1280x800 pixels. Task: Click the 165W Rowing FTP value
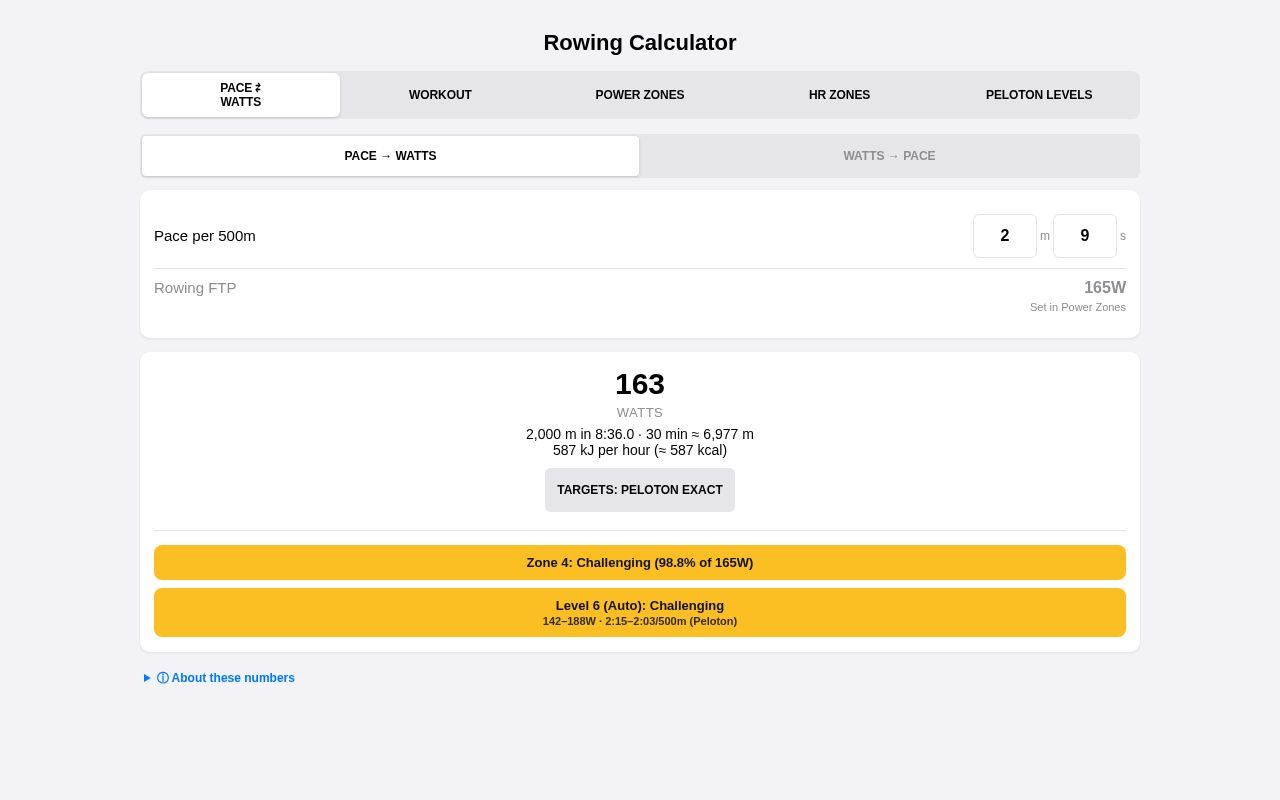pos(1105,288)
